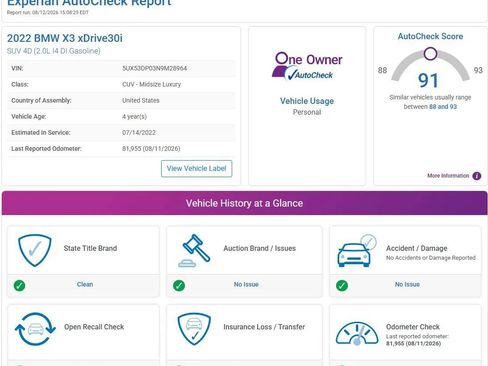Click No Issue under Auction Brand
The width and height of the screenshot is (488, 366).
point(246,284)
